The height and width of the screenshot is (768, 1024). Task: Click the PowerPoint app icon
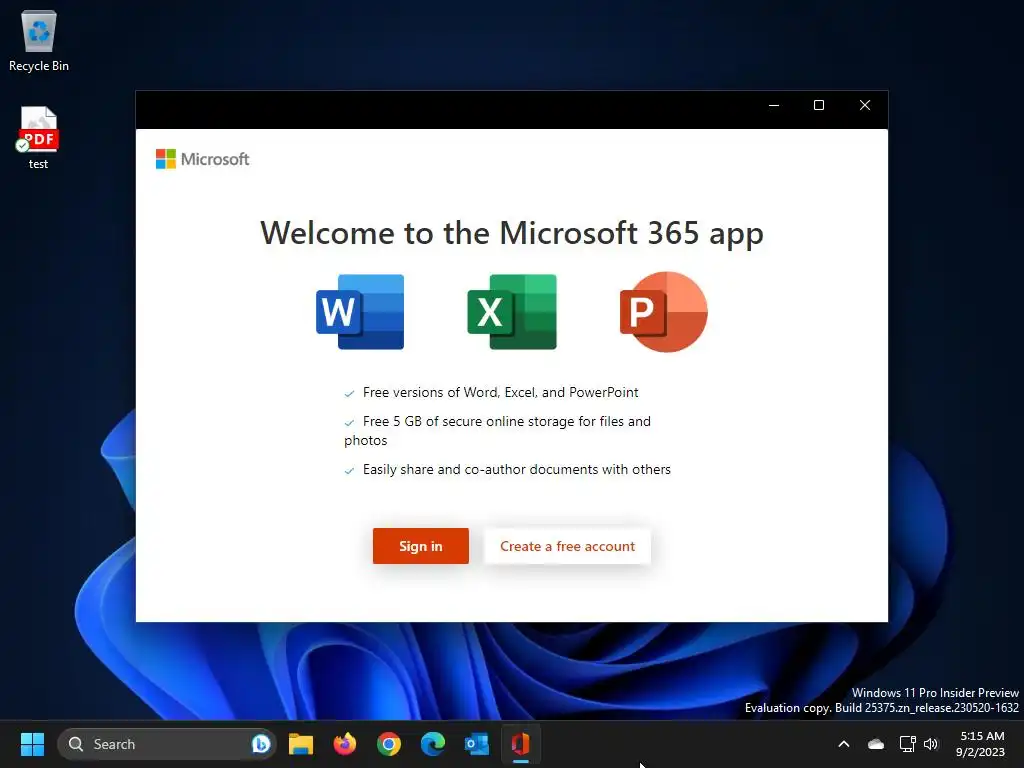click(664, 312)
